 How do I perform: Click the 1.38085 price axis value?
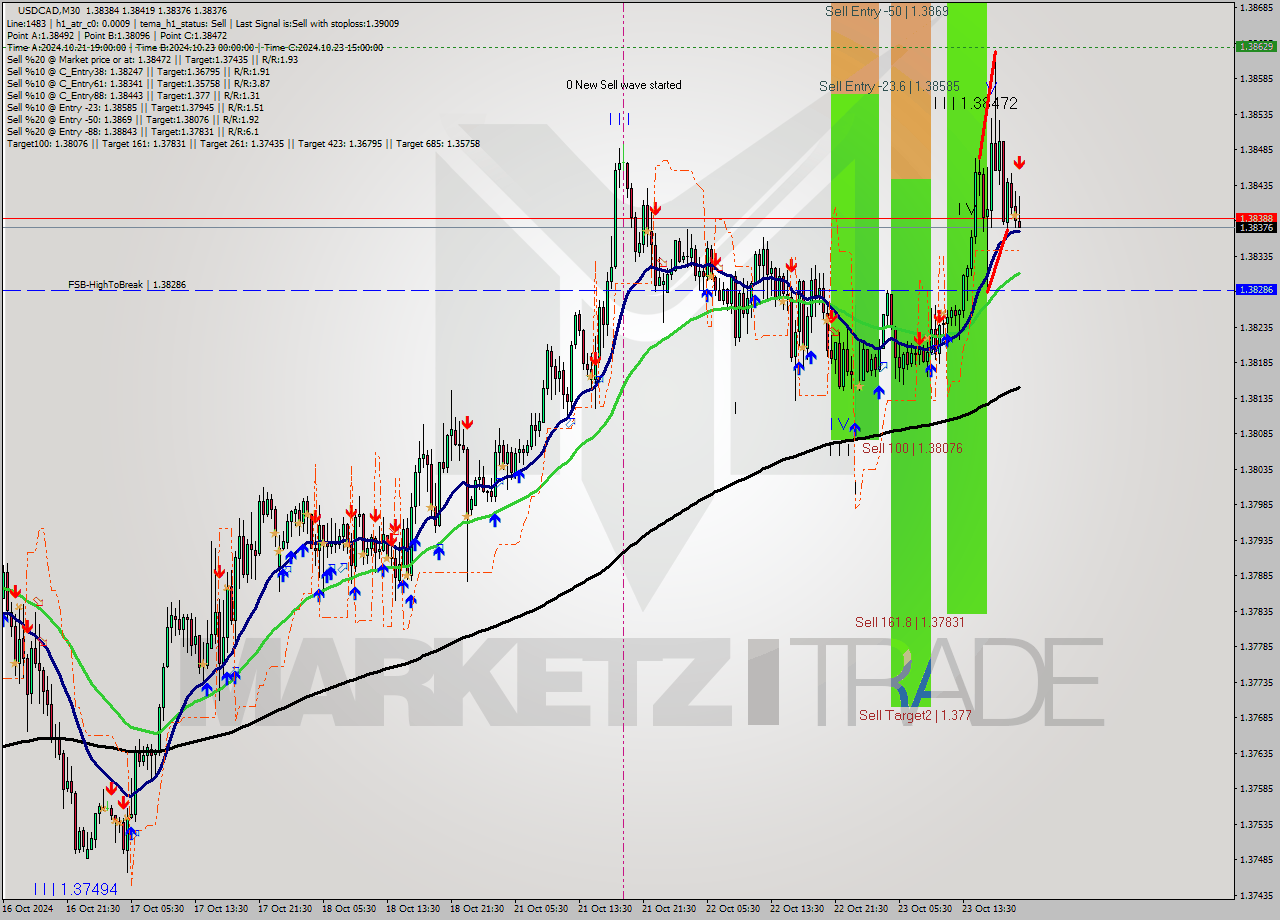coord(1256,433)
